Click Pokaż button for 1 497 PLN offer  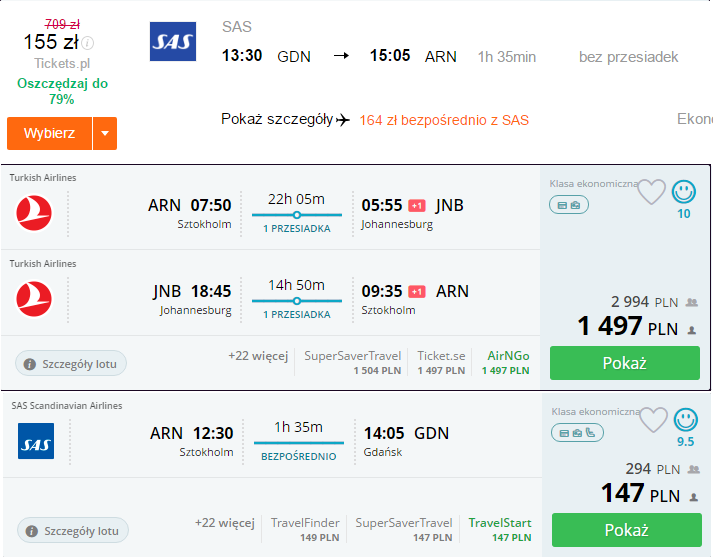624,363
